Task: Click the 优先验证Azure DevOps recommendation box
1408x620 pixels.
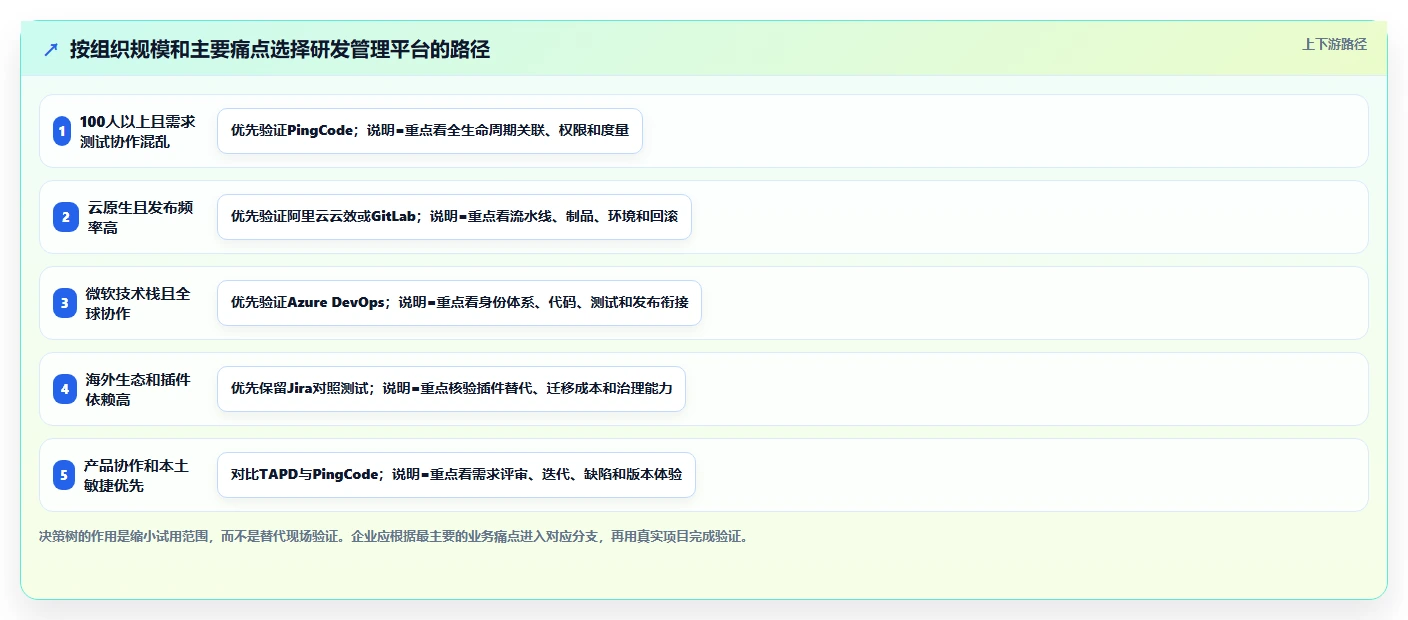Action: pos(459,303)
